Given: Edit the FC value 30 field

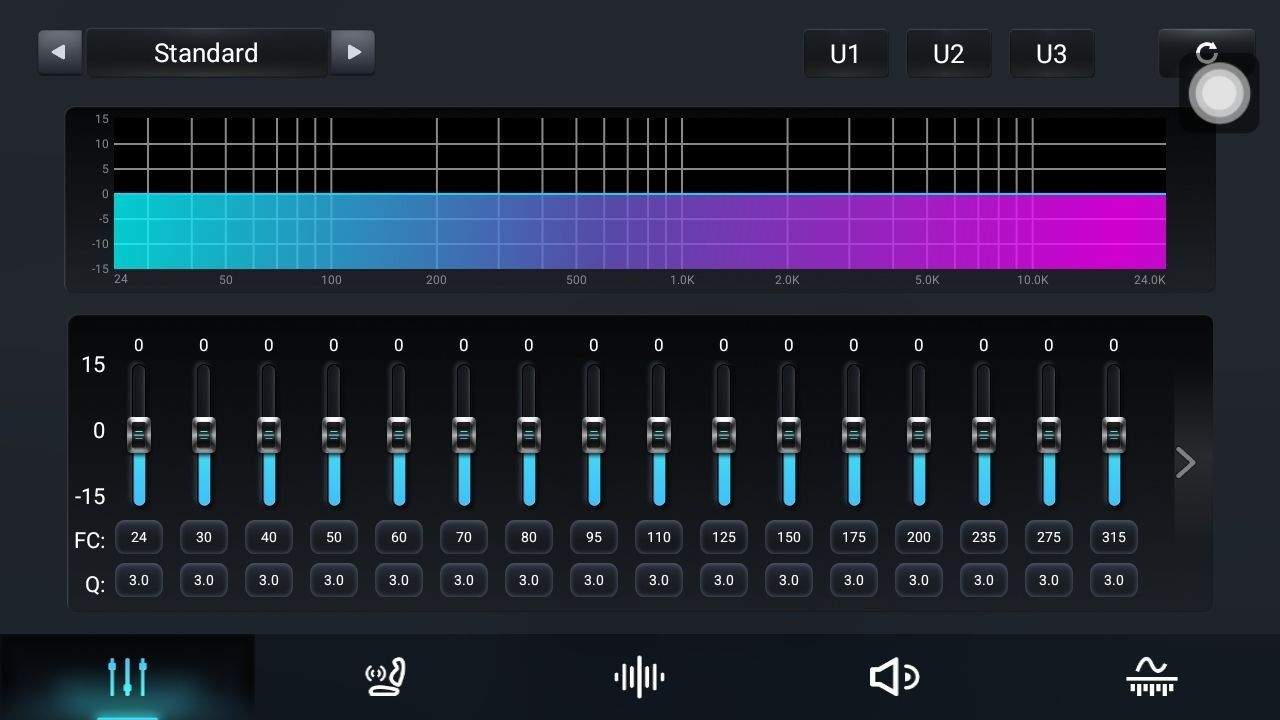Looking at the screenshot, I should point(204,537).
